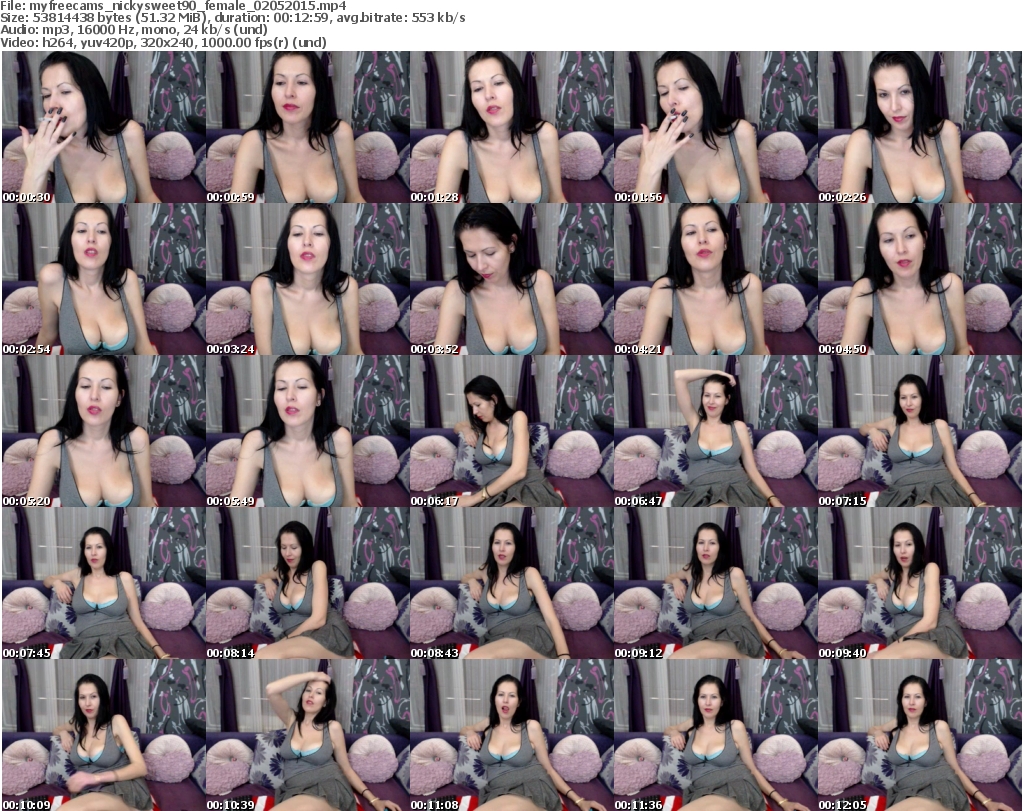Select the thumbnail stamped 00:08:14

[x=308, y=583]
